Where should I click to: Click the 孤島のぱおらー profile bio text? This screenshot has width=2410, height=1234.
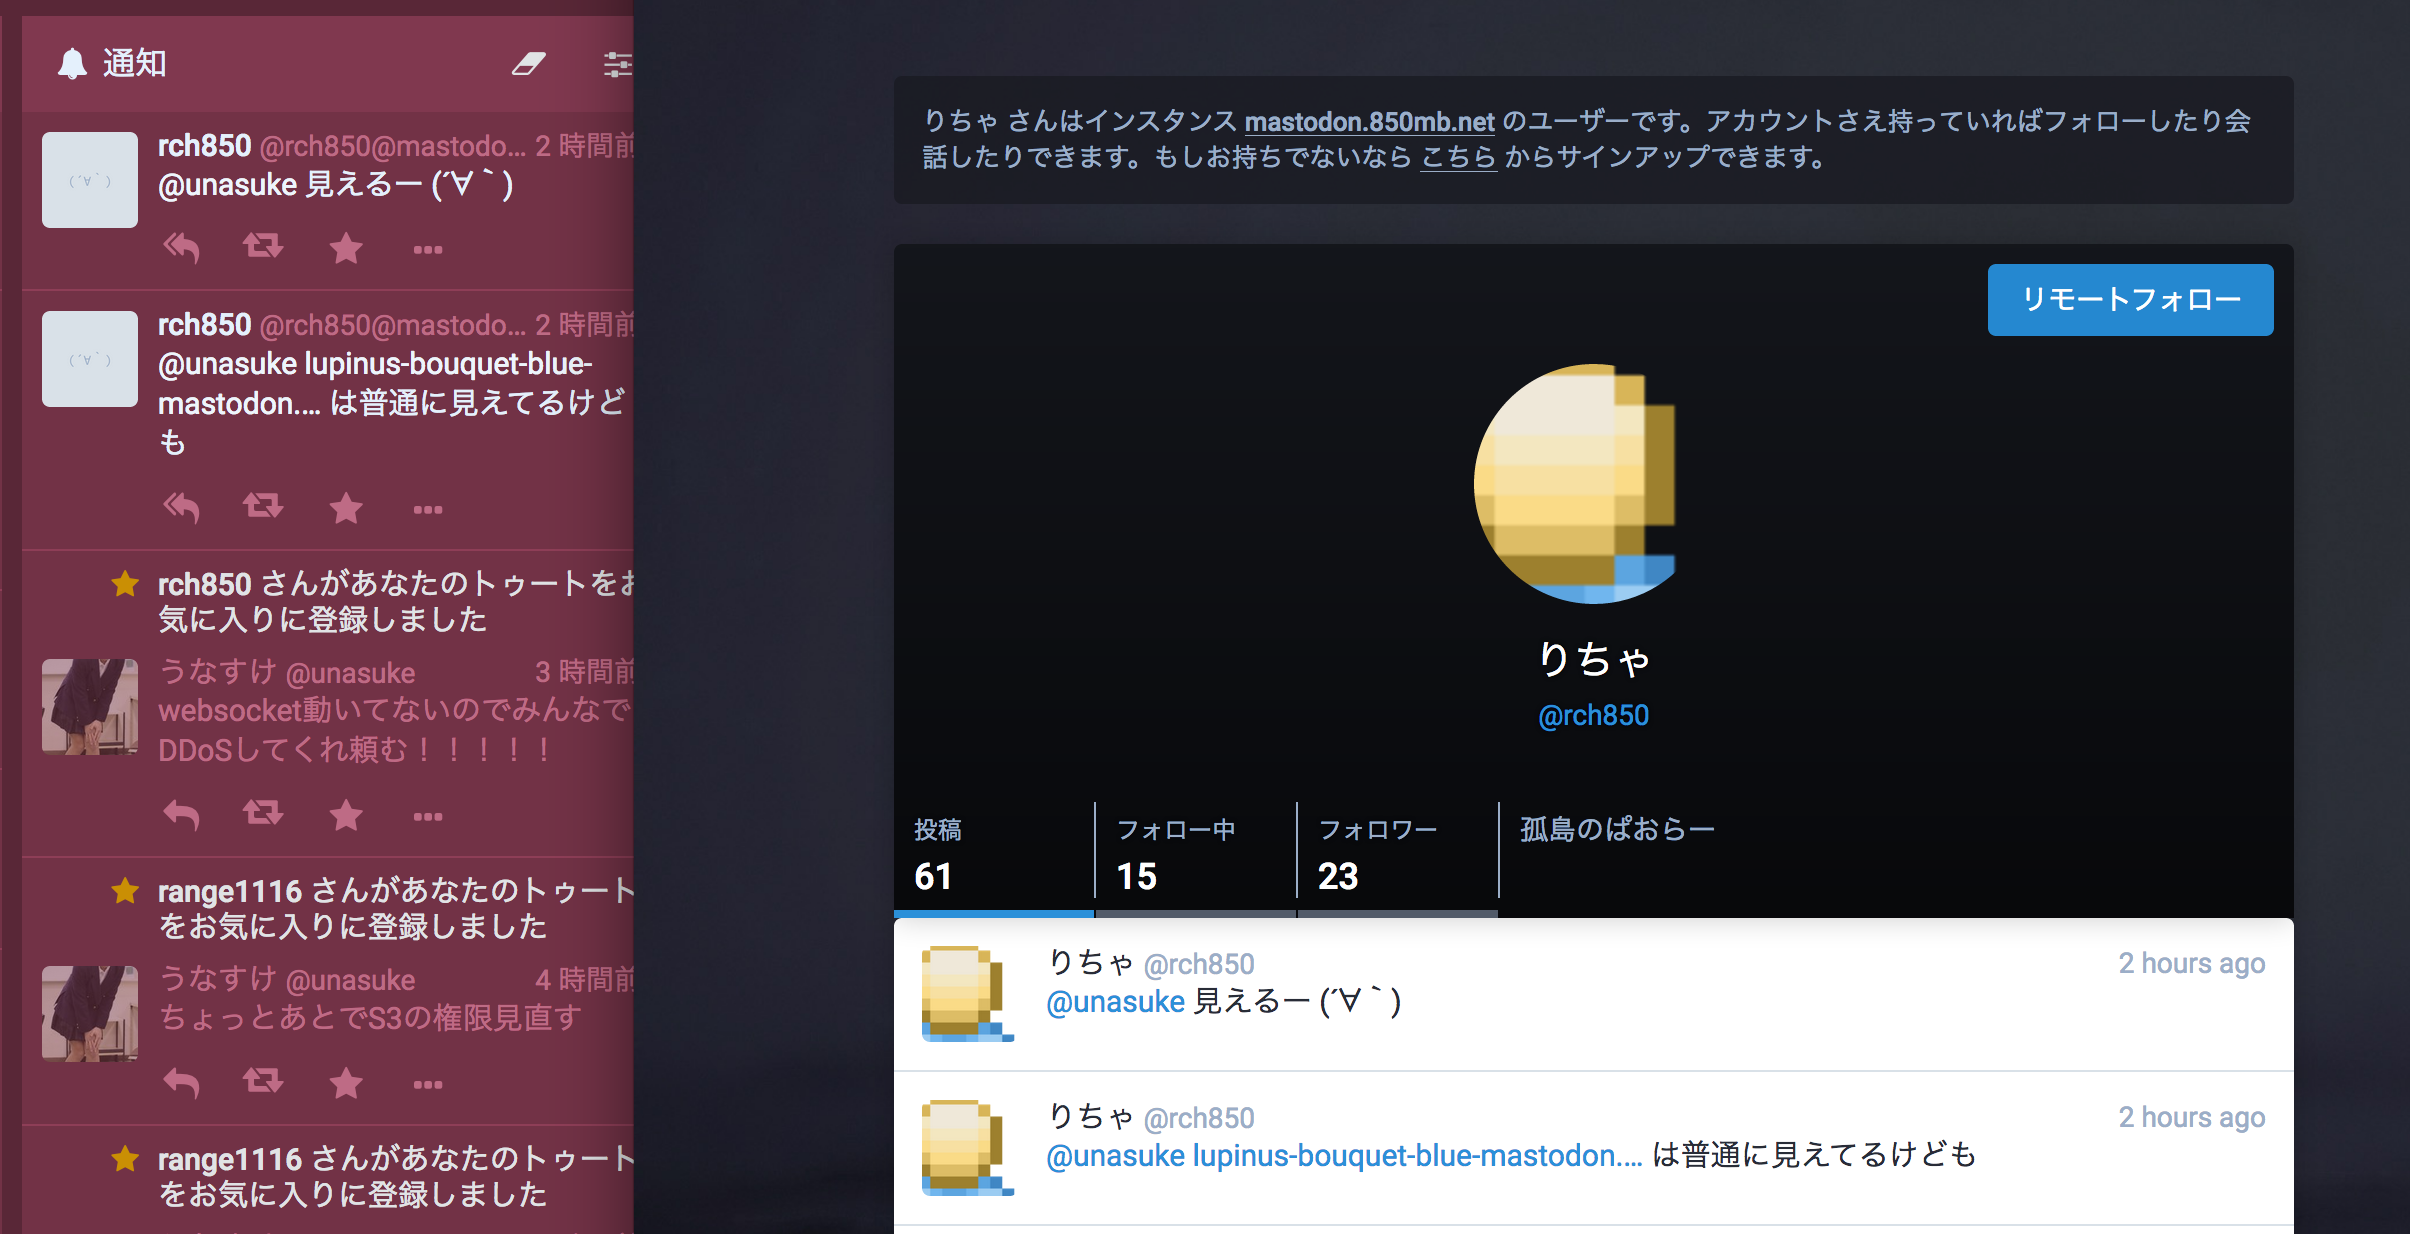(x=1617, y=830)
